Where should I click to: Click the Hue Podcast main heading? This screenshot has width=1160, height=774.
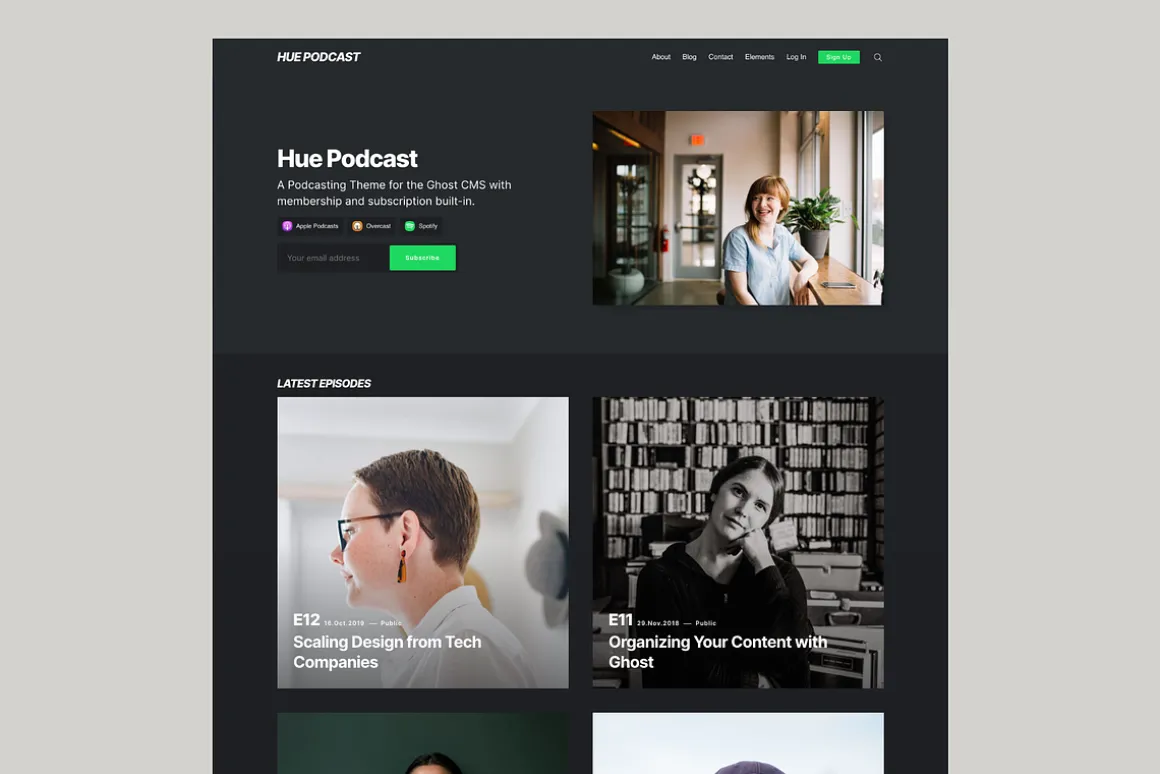347,158
